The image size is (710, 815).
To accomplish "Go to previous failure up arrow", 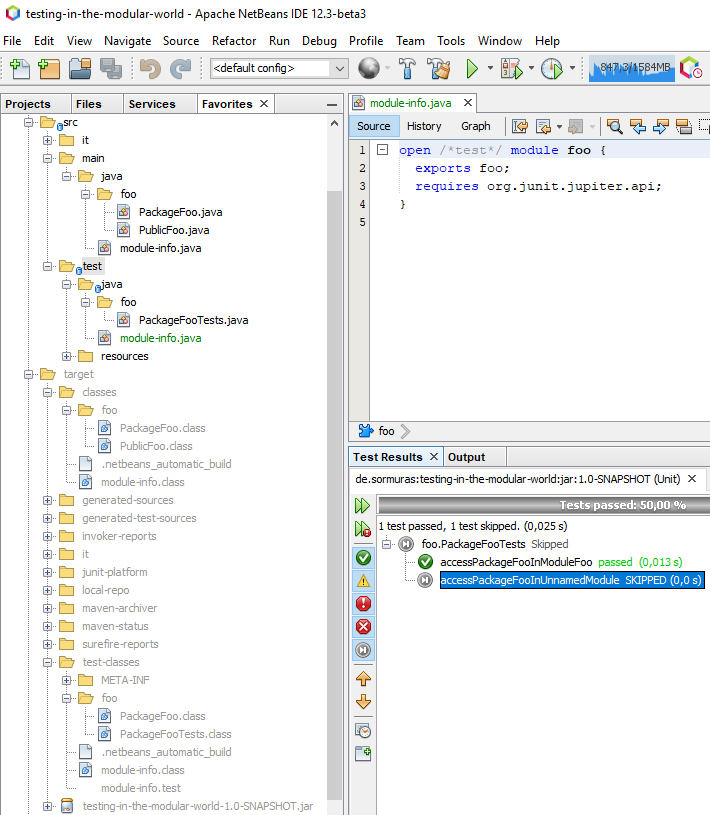I will click(x=363, y=678).
